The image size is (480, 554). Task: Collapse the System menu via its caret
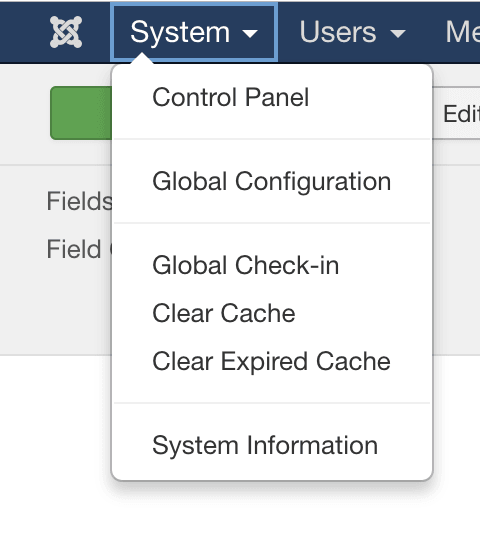250,34
